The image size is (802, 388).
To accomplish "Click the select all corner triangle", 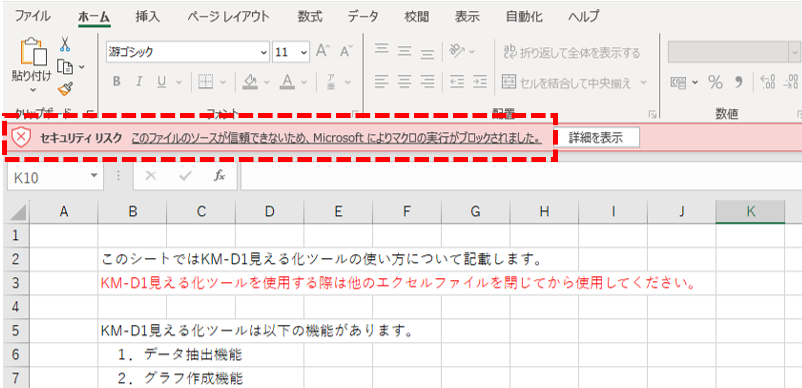I will pyautogui.click(x=17, y=212).
